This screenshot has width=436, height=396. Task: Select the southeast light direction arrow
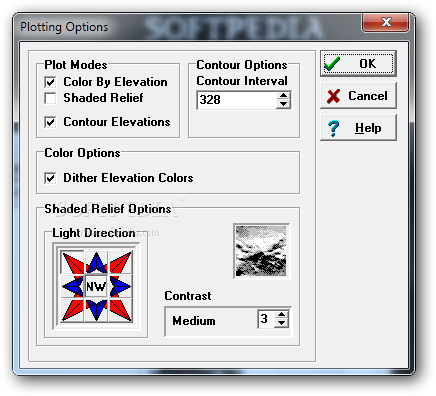click(x=120, y=310)
